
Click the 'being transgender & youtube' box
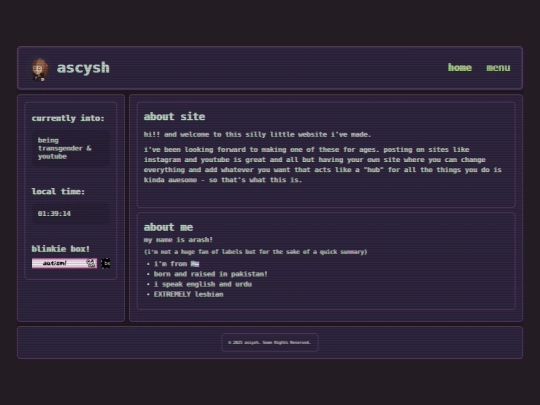click(x=70, y=148)
